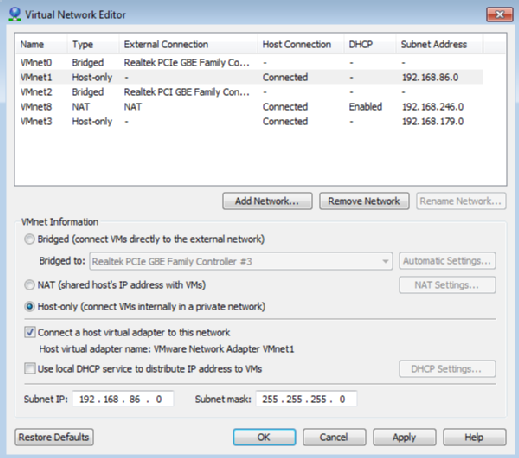Click the Connected cell in VMnet1 row
The height and width of the screenshot is (458, 519).
click(285, 77)
